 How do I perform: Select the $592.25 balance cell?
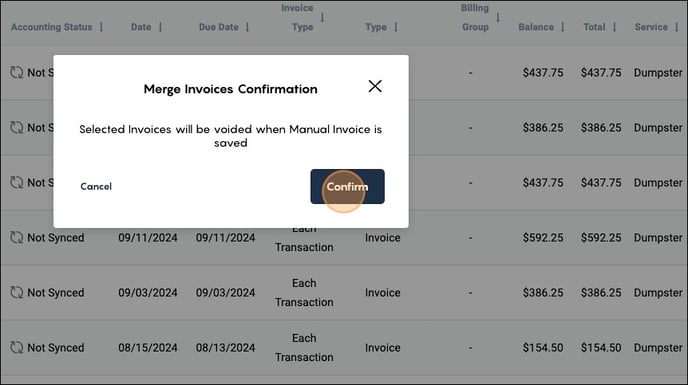(543, 237)
